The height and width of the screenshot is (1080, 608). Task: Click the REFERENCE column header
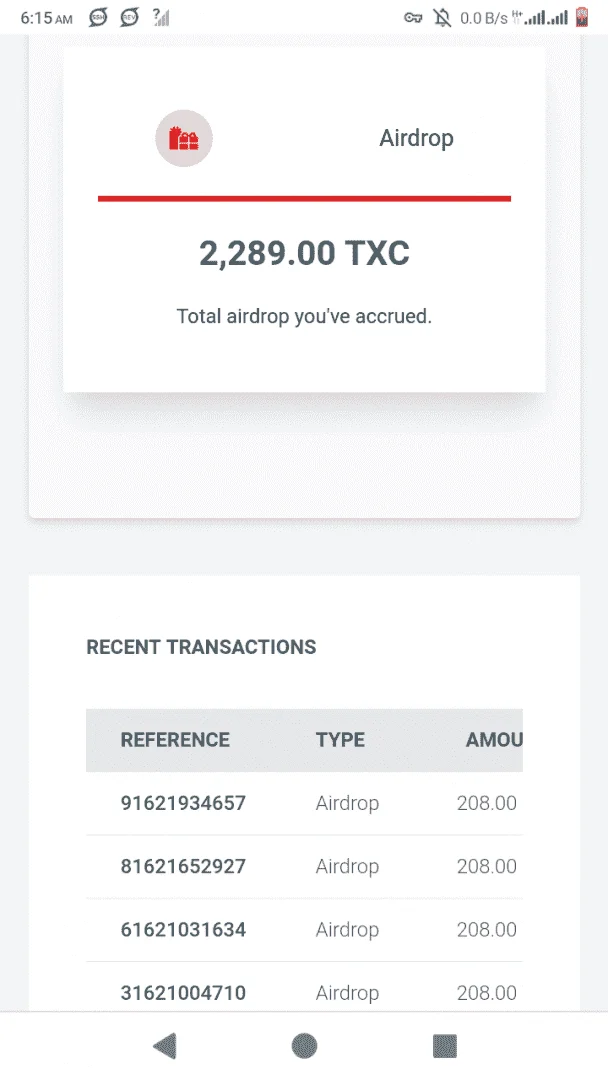pos(176,740)
